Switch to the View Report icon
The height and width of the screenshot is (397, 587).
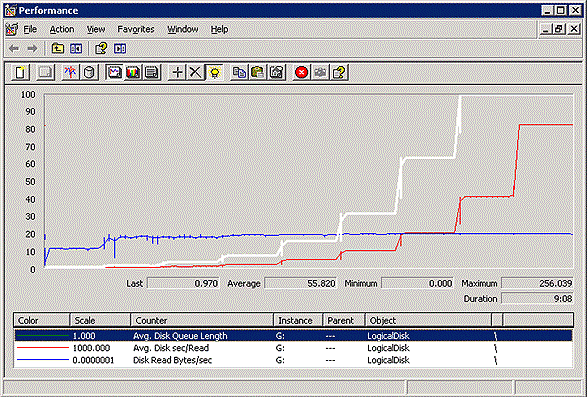[x=152, y=72]
